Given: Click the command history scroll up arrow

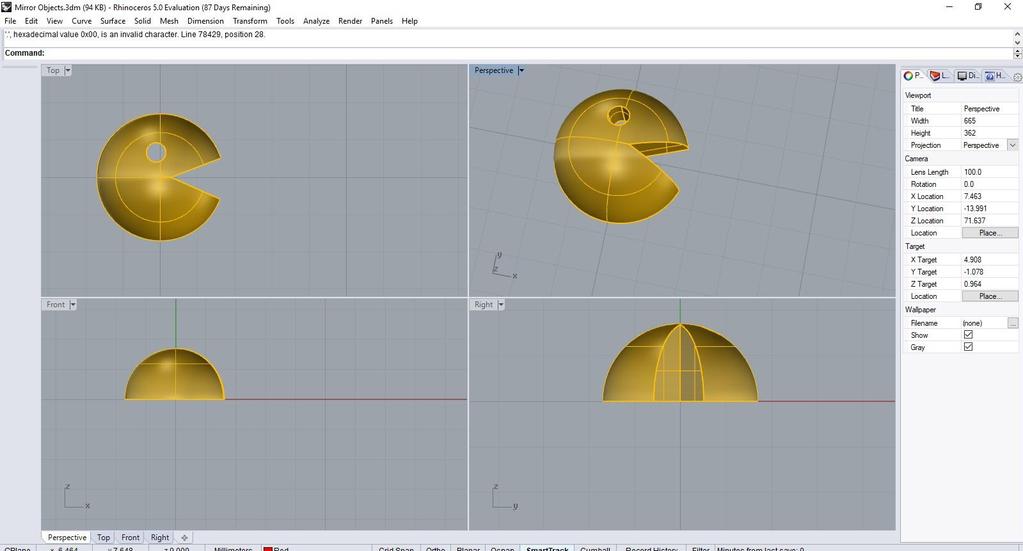Looking at the screenshot, I should [x=1017, y=33].
